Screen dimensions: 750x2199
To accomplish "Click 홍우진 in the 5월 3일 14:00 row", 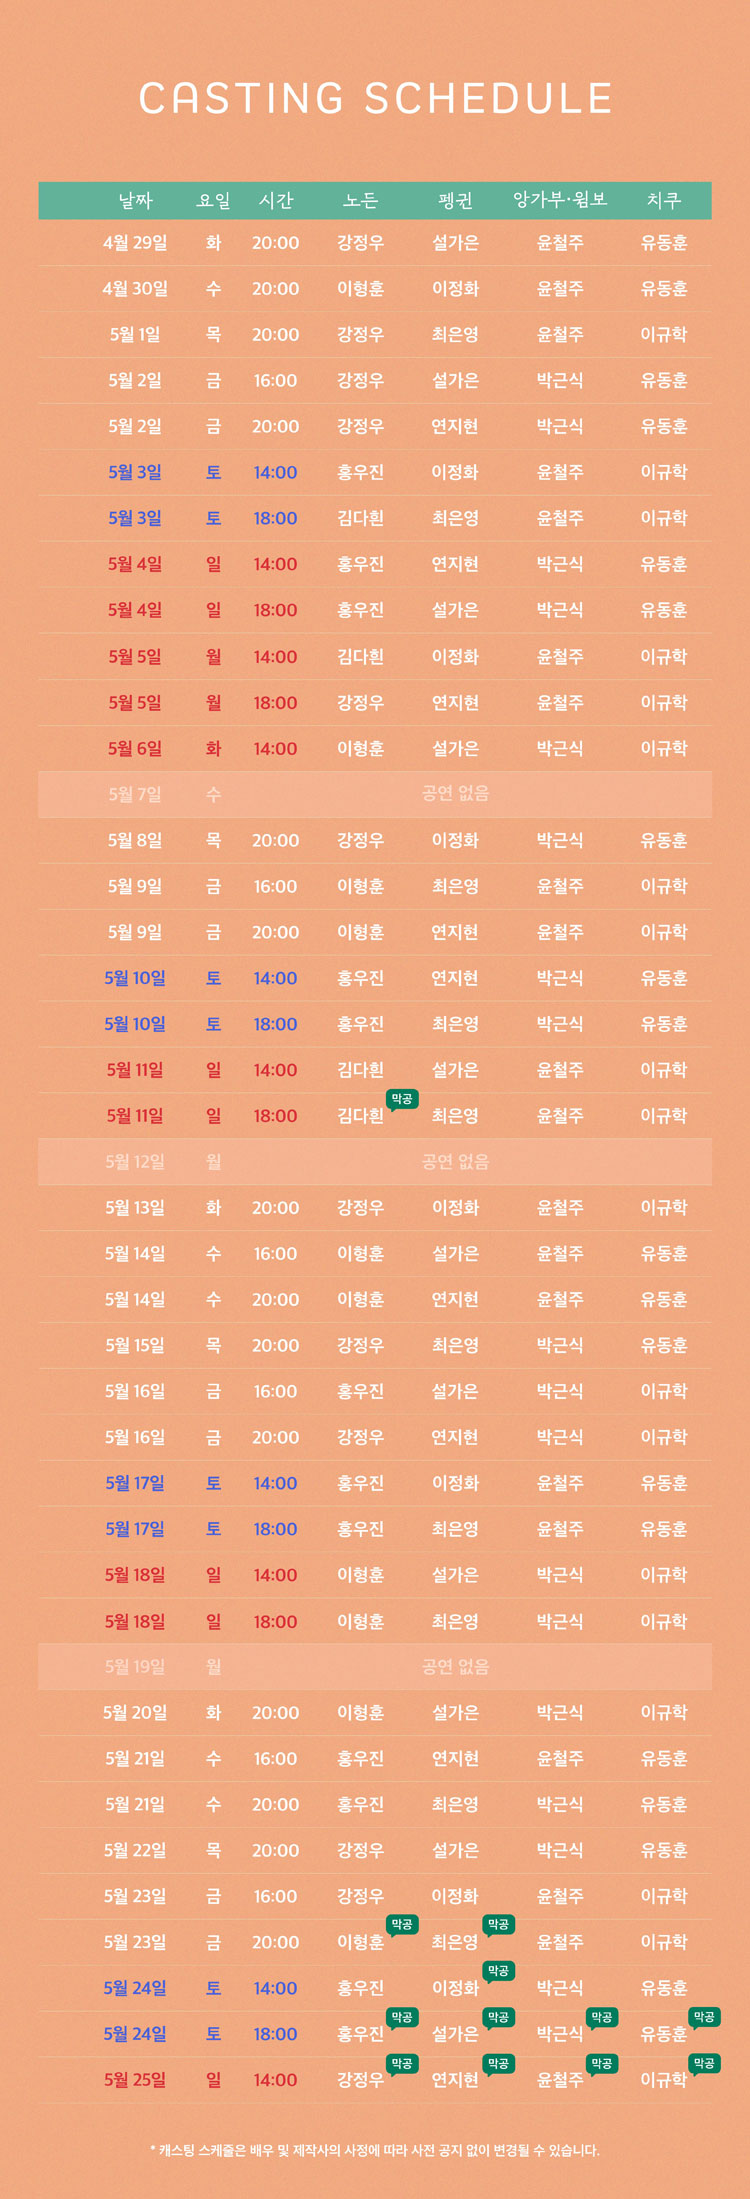I will 360,472.
